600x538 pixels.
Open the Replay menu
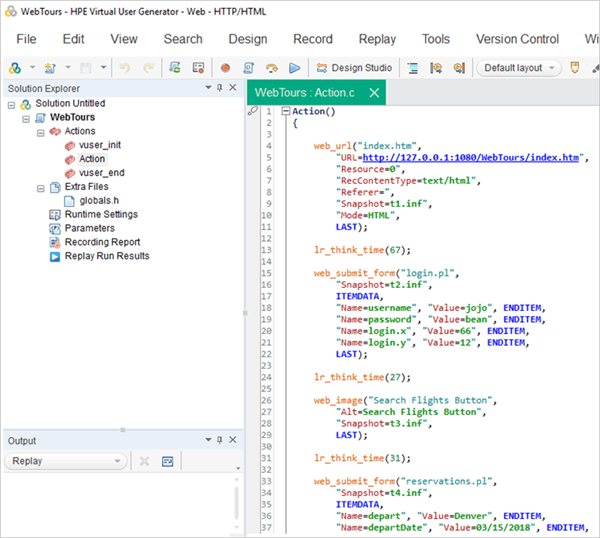[x=377, y=39]
